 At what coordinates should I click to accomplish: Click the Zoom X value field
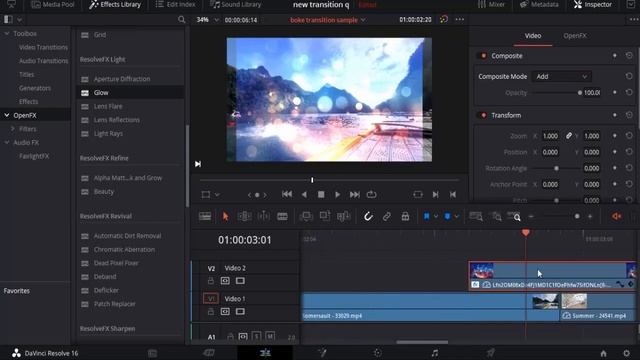pos(550,136)
